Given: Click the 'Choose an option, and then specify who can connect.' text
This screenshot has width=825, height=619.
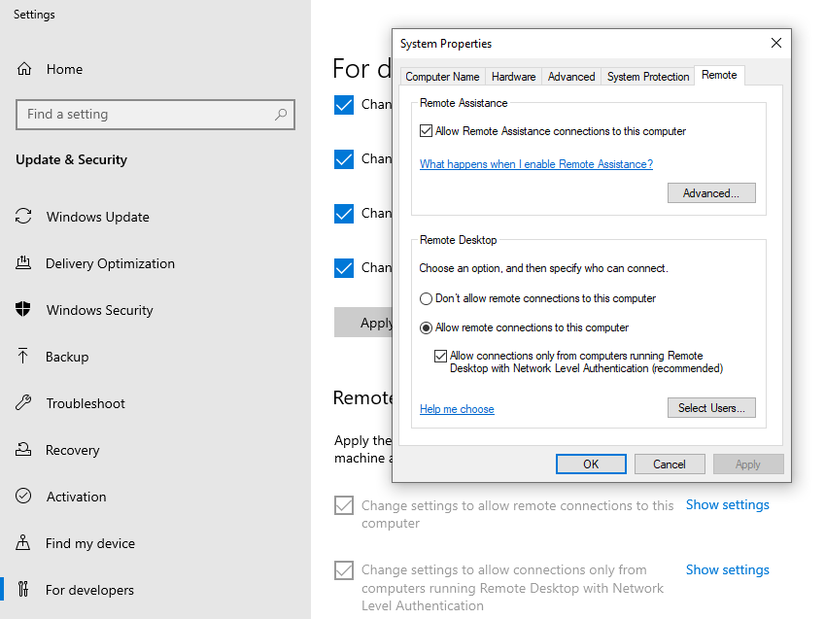Looking at the screenshot, I should point(544,268).
